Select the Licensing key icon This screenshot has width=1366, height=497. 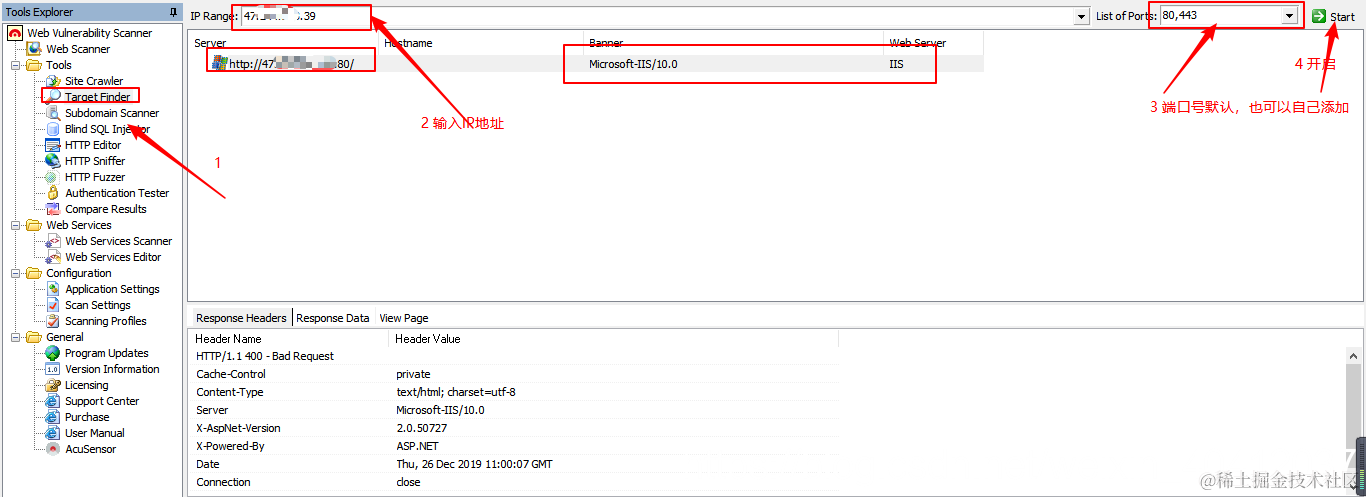[x=53, y=385]
